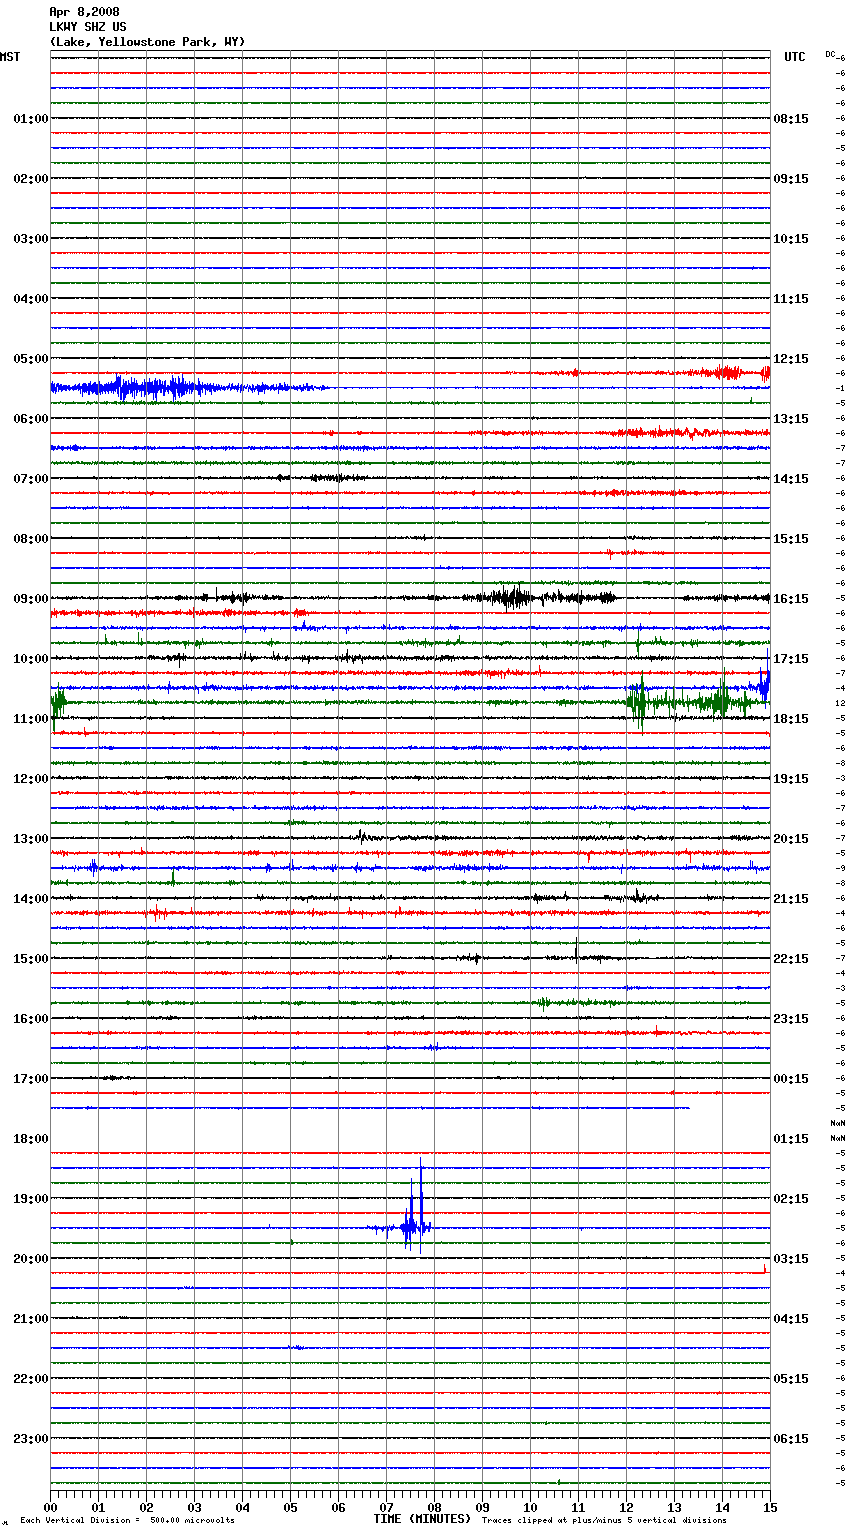Click the UTC time zone header
This screenshot has height=1534, width=850.
(x=794, y=57)
